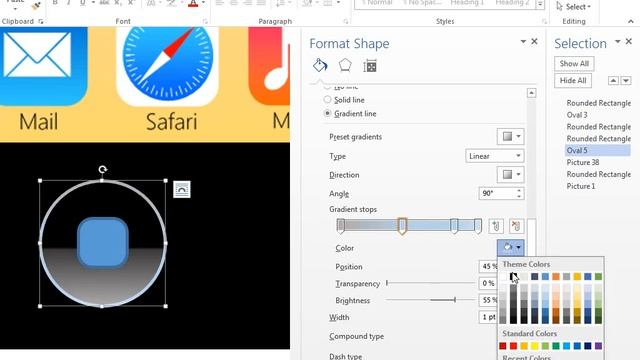The width and height of the screenshot is (640, 360).
Task: Choose the Gradient line option
Action: pyautogui.click(x=327, y=113)
